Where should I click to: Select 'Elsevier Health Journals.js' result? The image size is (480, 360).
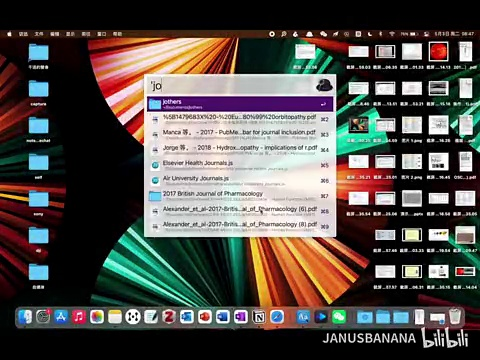pyautogui.click(x=240, y=165)
